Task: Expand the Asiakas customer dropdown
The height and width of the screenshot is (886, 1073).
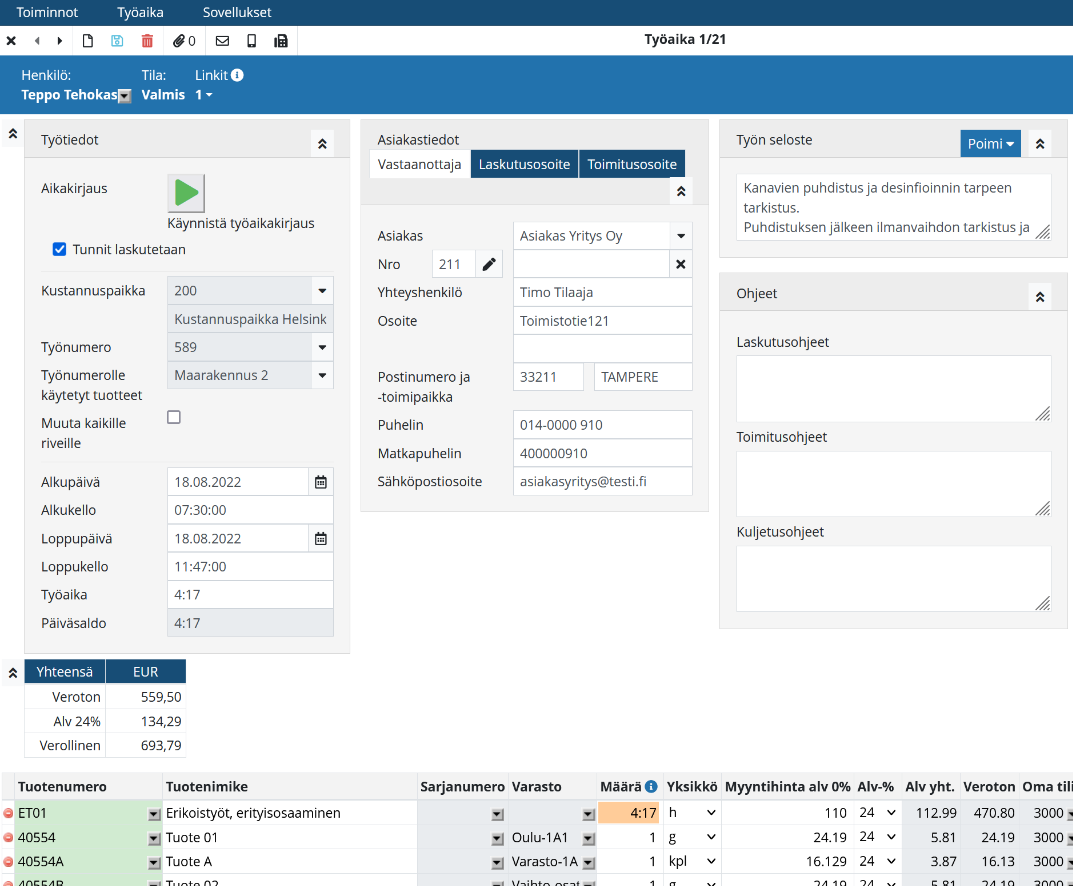Action: [681, 236]
